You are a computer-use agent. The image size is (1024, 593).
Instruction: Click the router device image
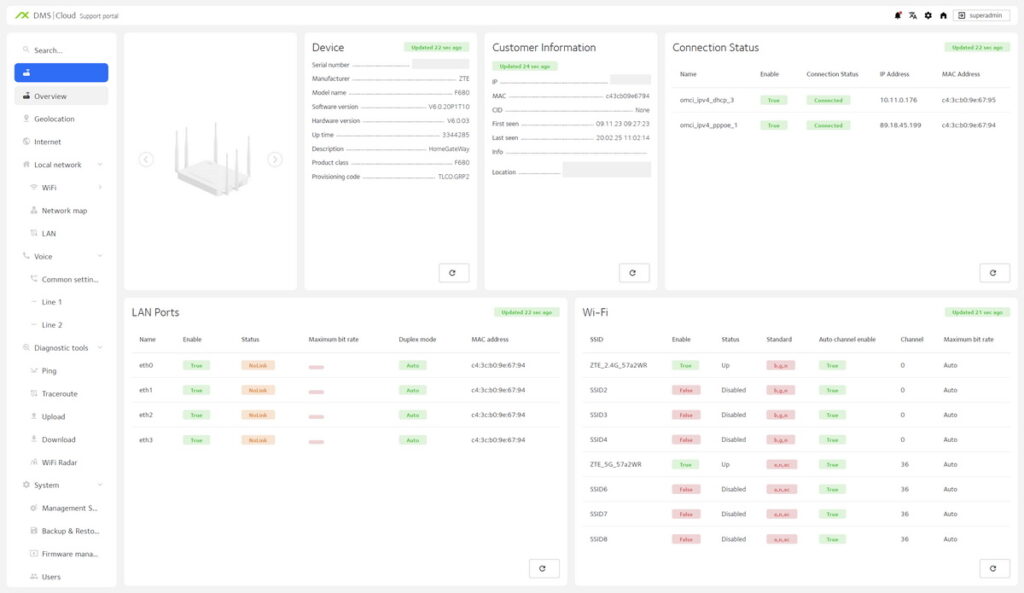(213, 159)
